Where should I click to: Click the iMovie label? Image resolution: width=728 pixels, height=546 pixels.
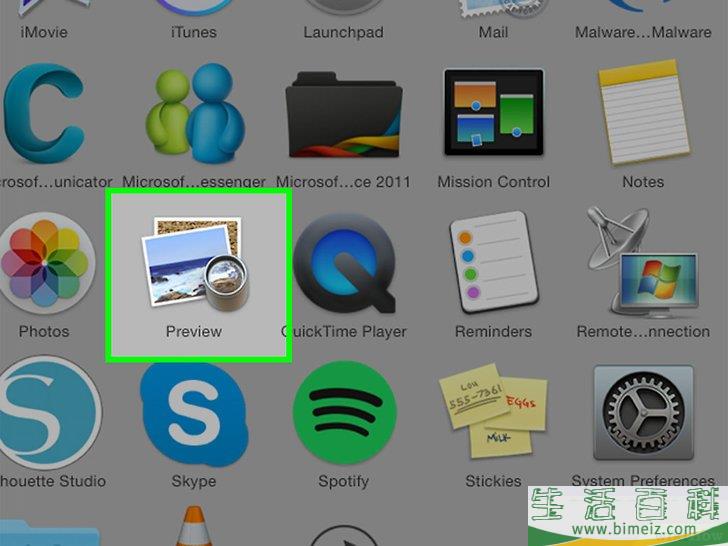pos(44,32)
